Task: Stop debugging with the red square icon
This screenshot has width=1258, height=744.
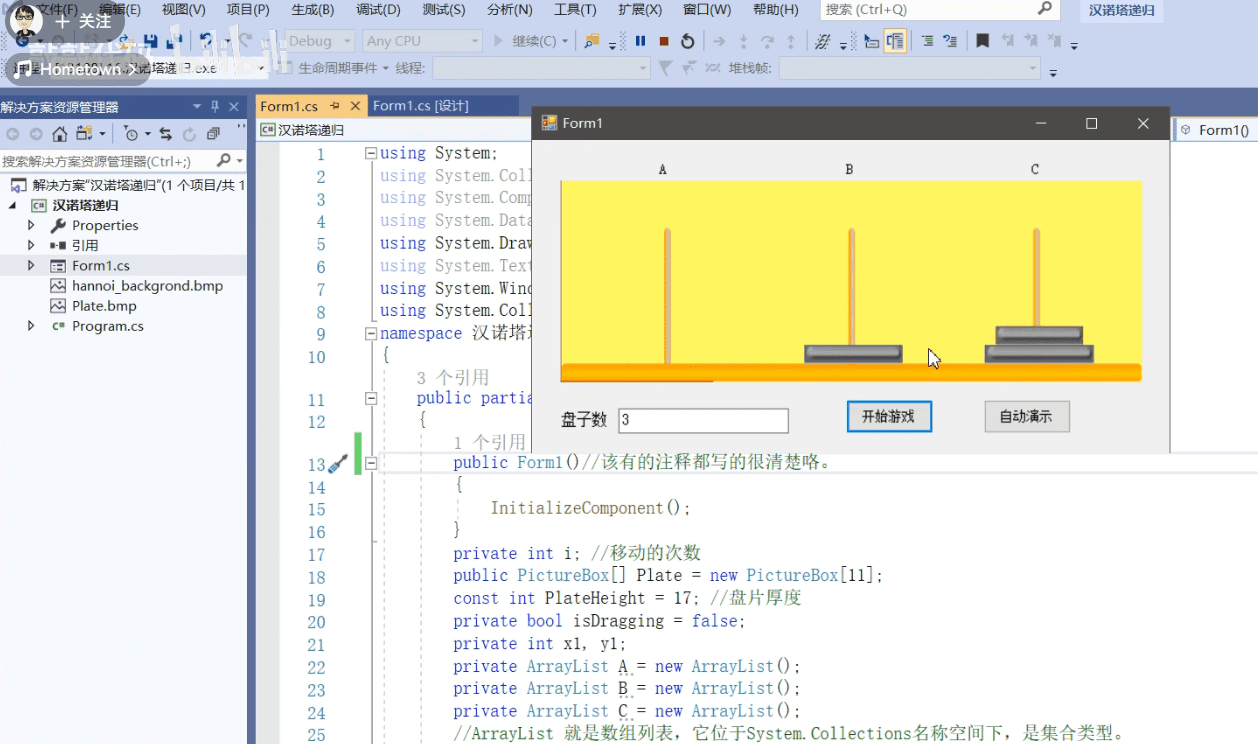Action: pyautogui.click(x=664, y=41)
